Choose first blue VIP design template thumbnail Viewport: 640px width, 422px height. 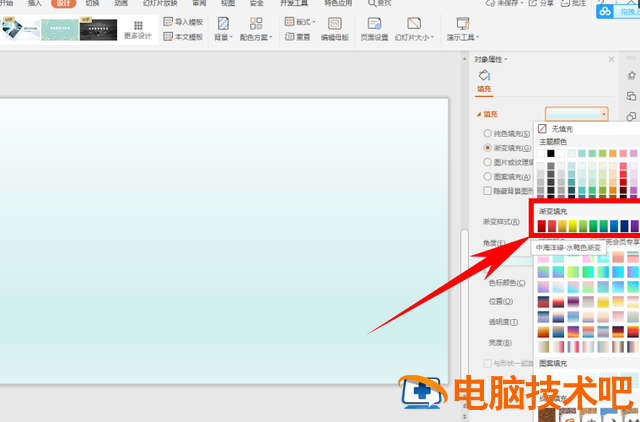[20, 29]
